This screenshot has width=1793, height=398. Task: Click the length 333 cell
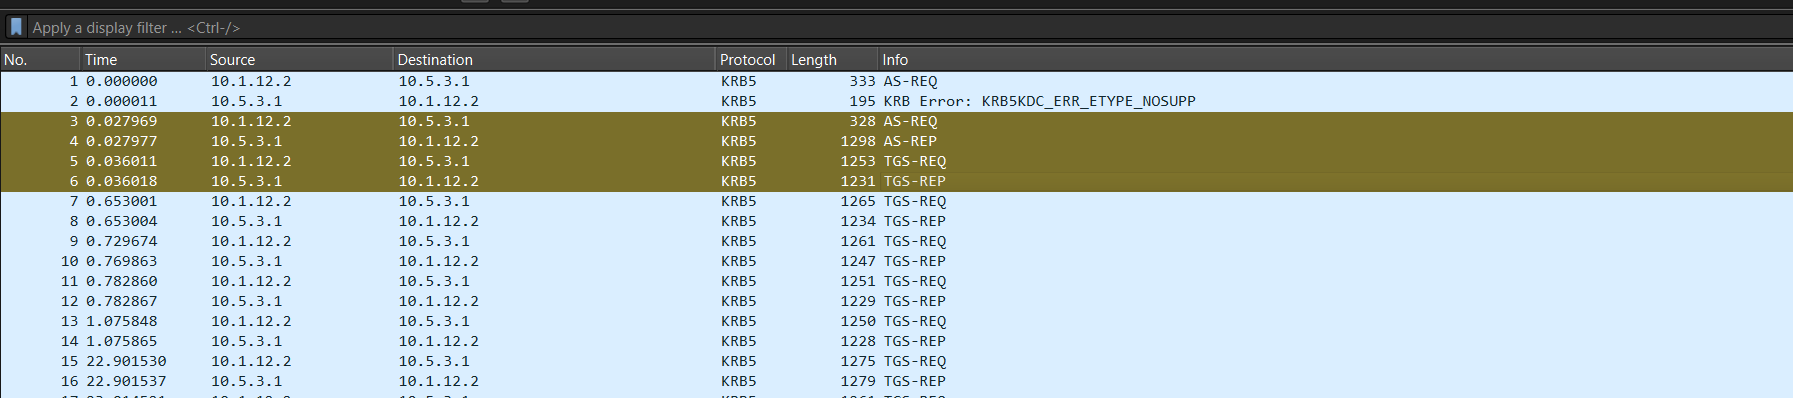tap(862, 81)
